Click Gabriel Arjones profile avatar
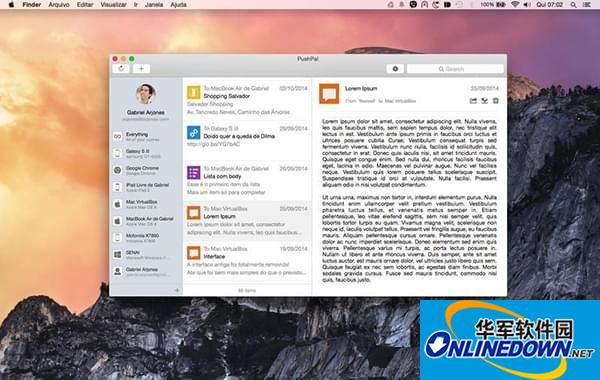Image resolution: width=600 pixels, height=380 pixels. (146, 94)
